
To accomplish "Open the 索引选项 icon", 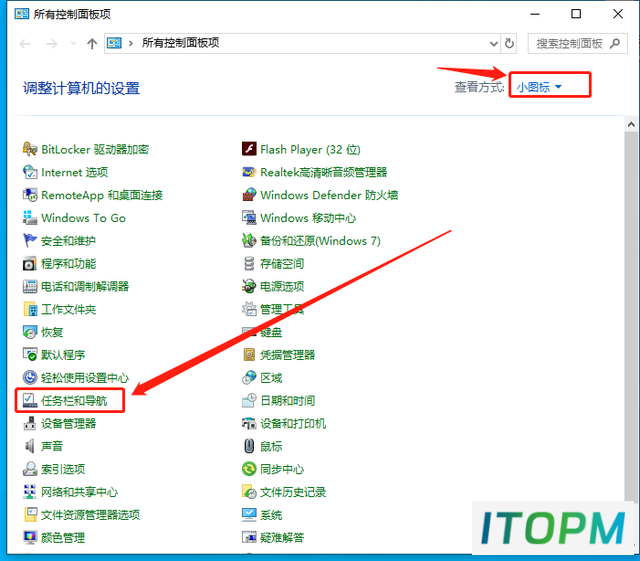I will (30, 469).
